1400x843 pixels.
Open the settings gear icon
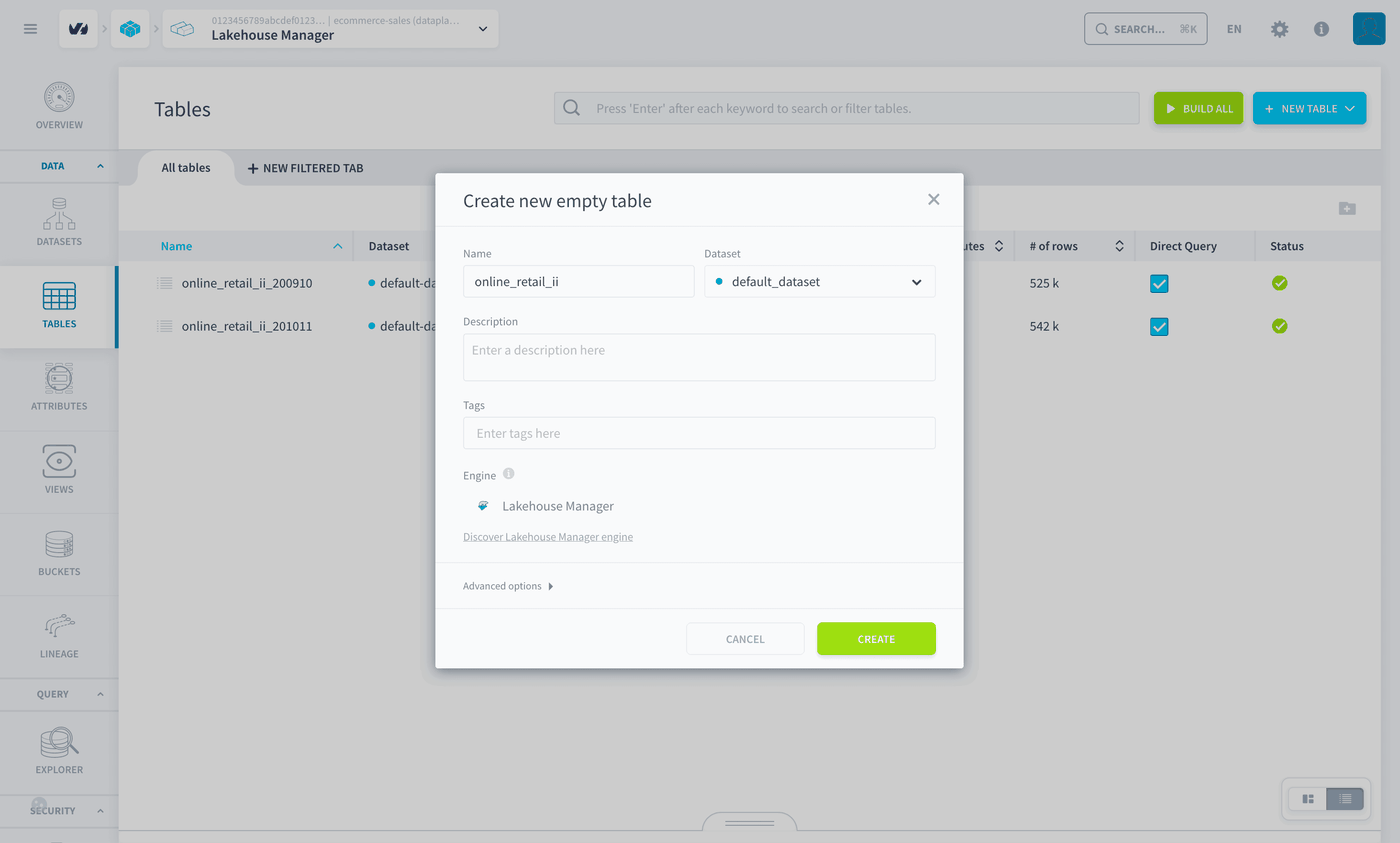click(x=1279, y=29)
